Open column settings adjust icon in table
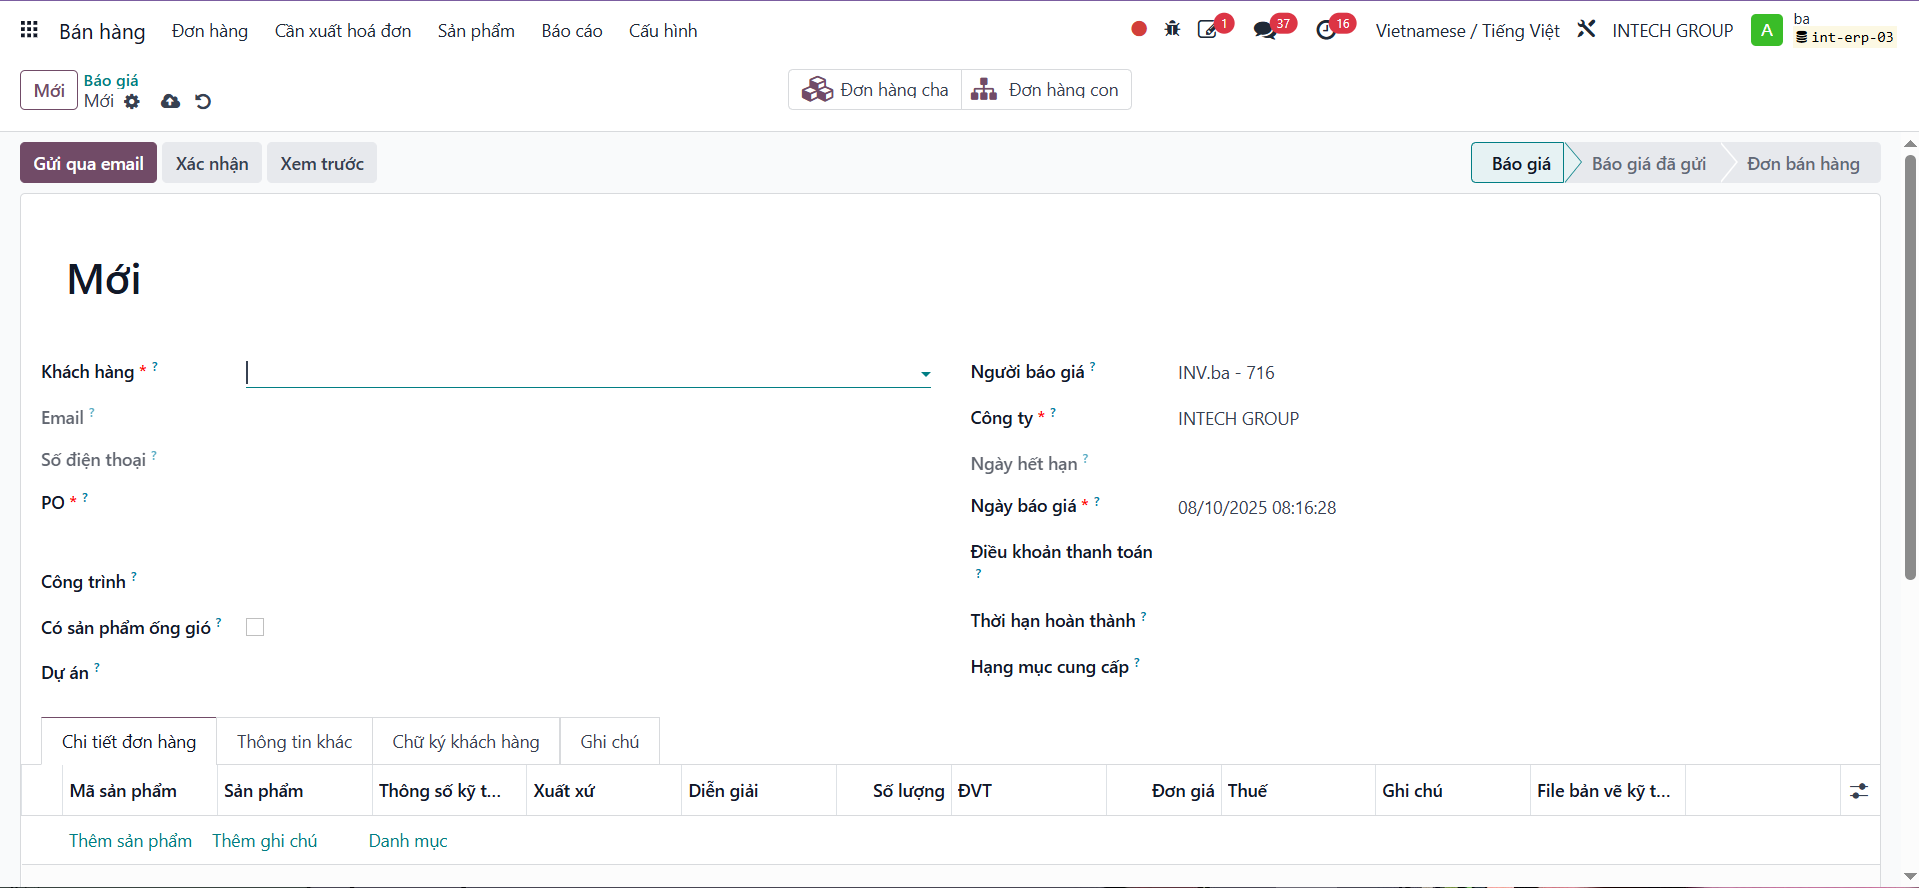The height and width of the screenshot is (888, 1919). click(1859, 791)
